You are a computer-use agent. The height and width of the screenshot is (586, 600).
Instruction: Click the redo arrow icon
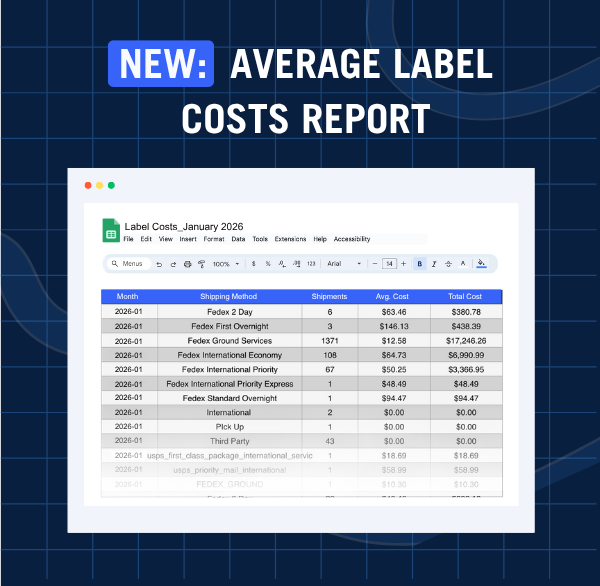point(174,264)
